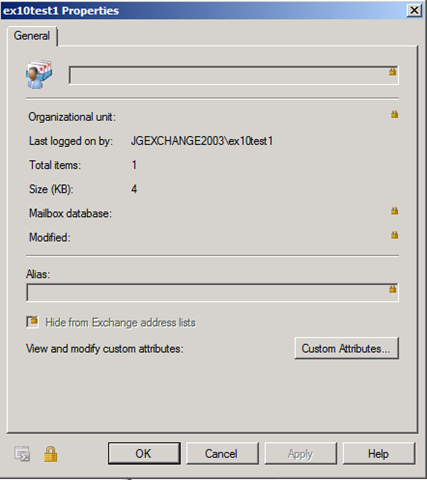
Task: Click the Modified label
Action: 50,238
